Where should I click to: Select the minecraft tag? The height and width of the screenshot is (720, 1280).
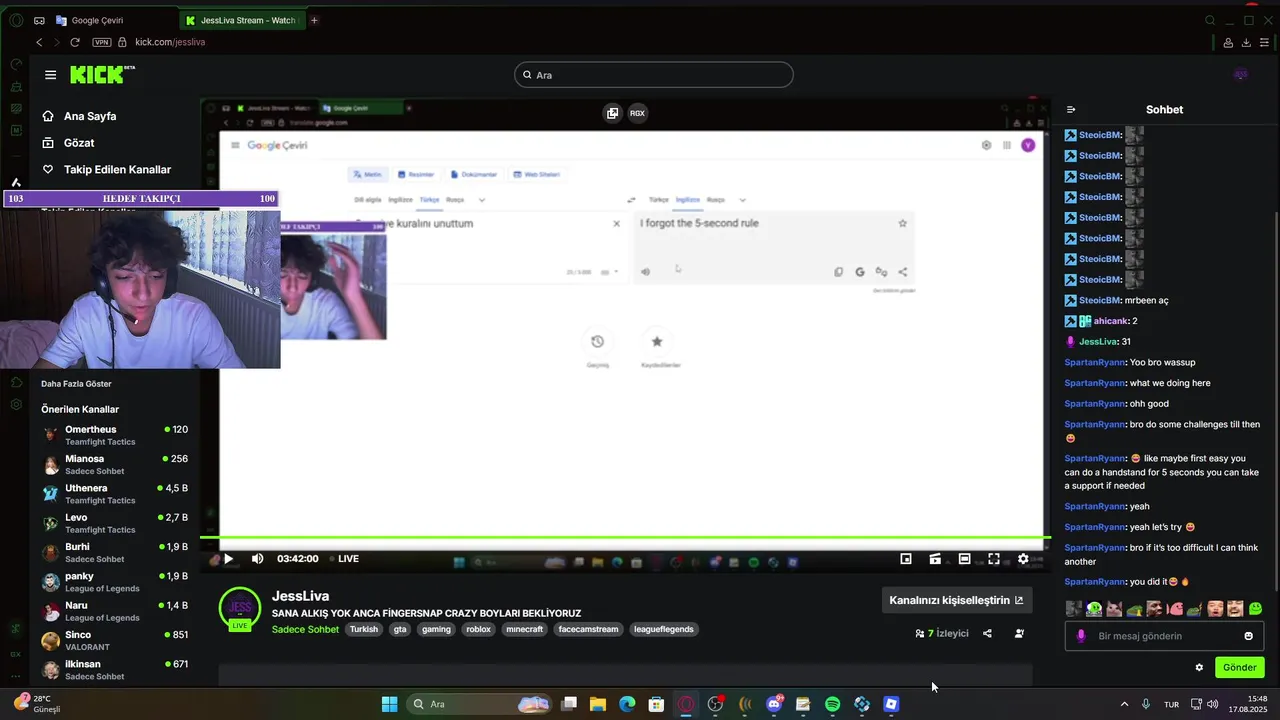[x=524, y=629]
